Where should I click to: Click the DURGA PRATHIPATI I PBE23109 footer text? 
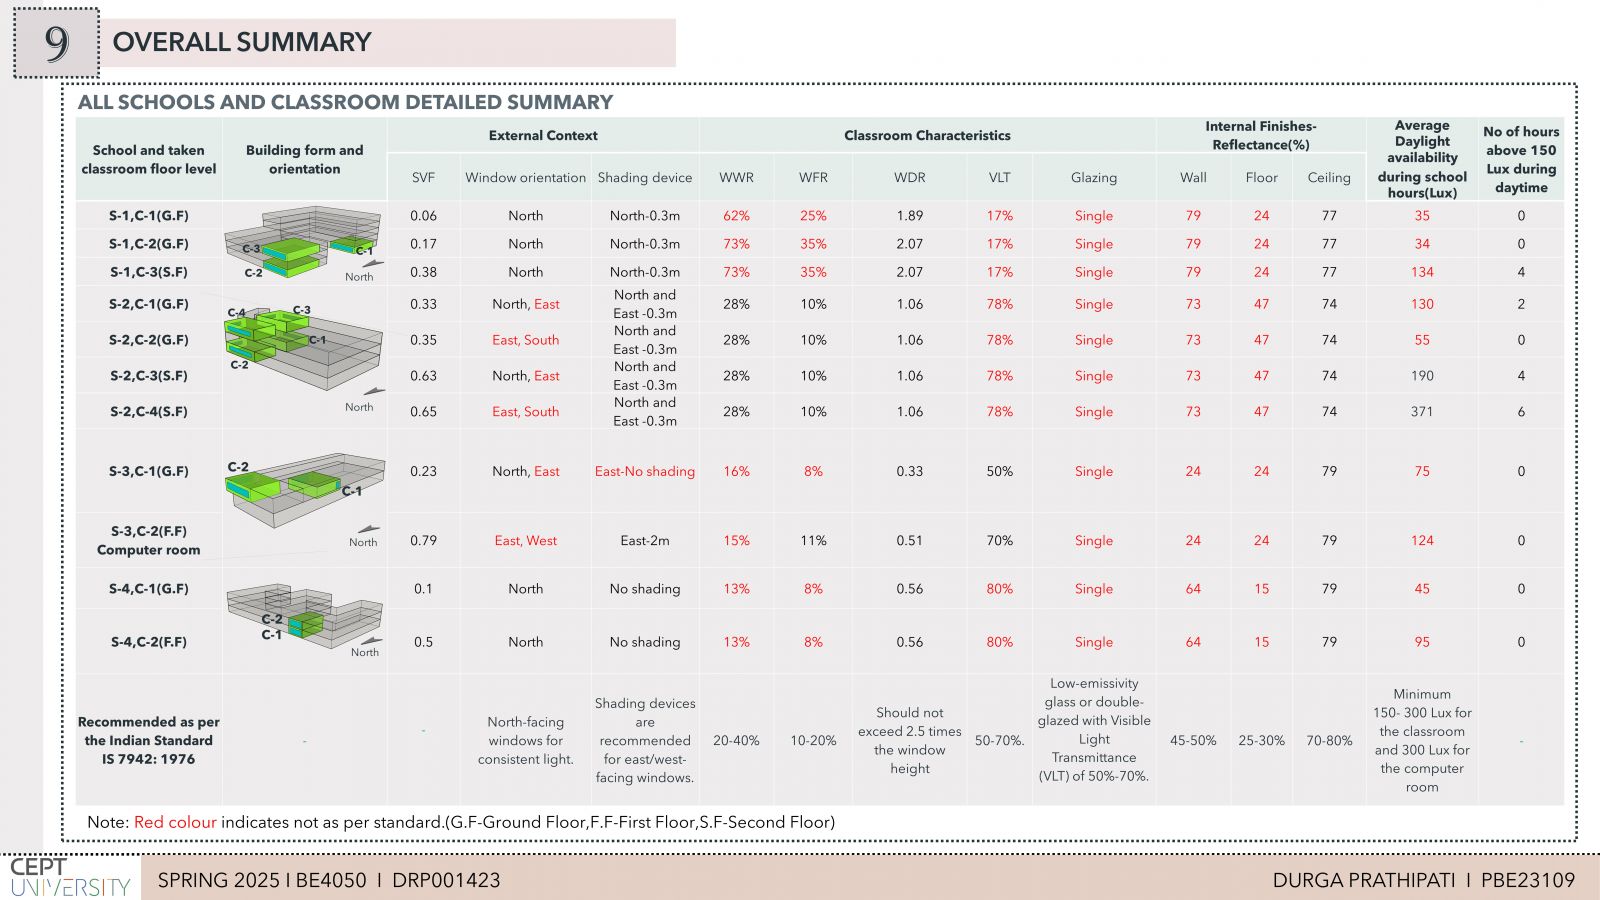point(1424,880)
